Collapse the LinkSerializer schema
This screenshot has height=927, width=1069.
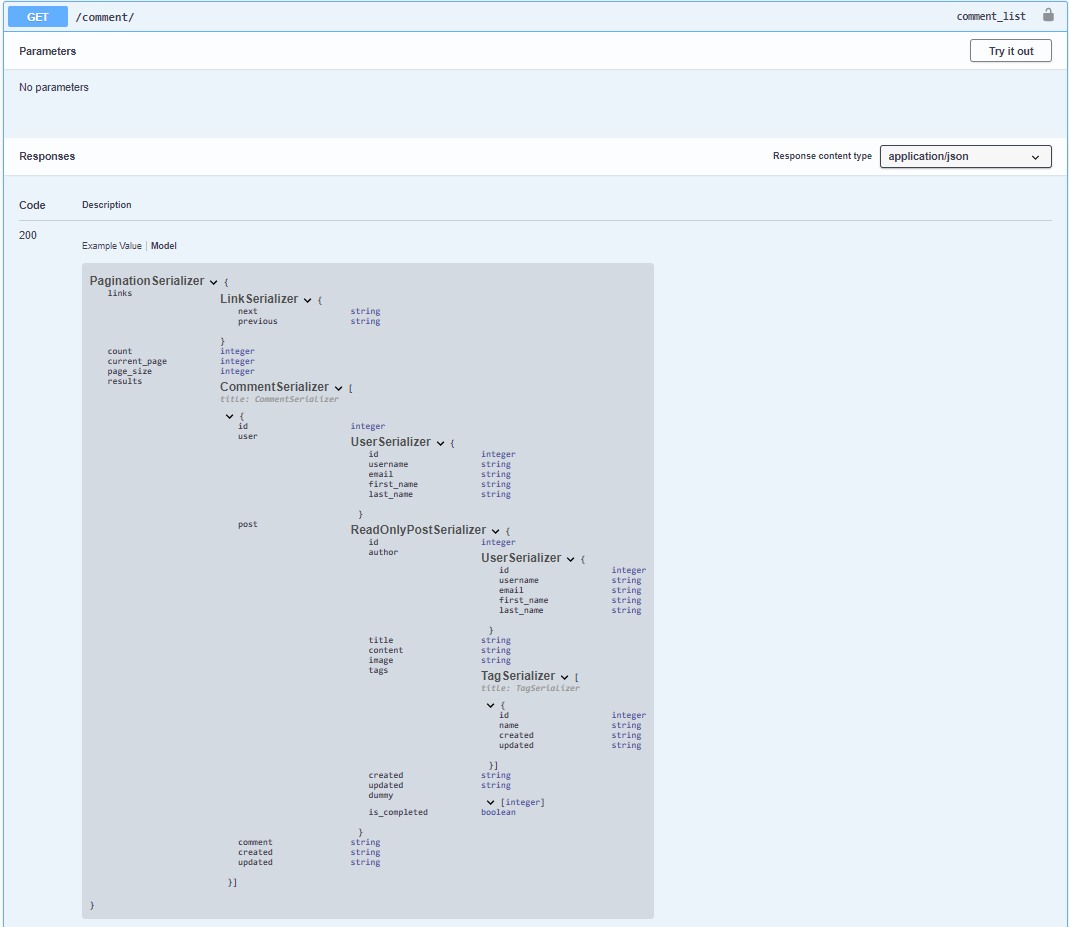[307, 298]
